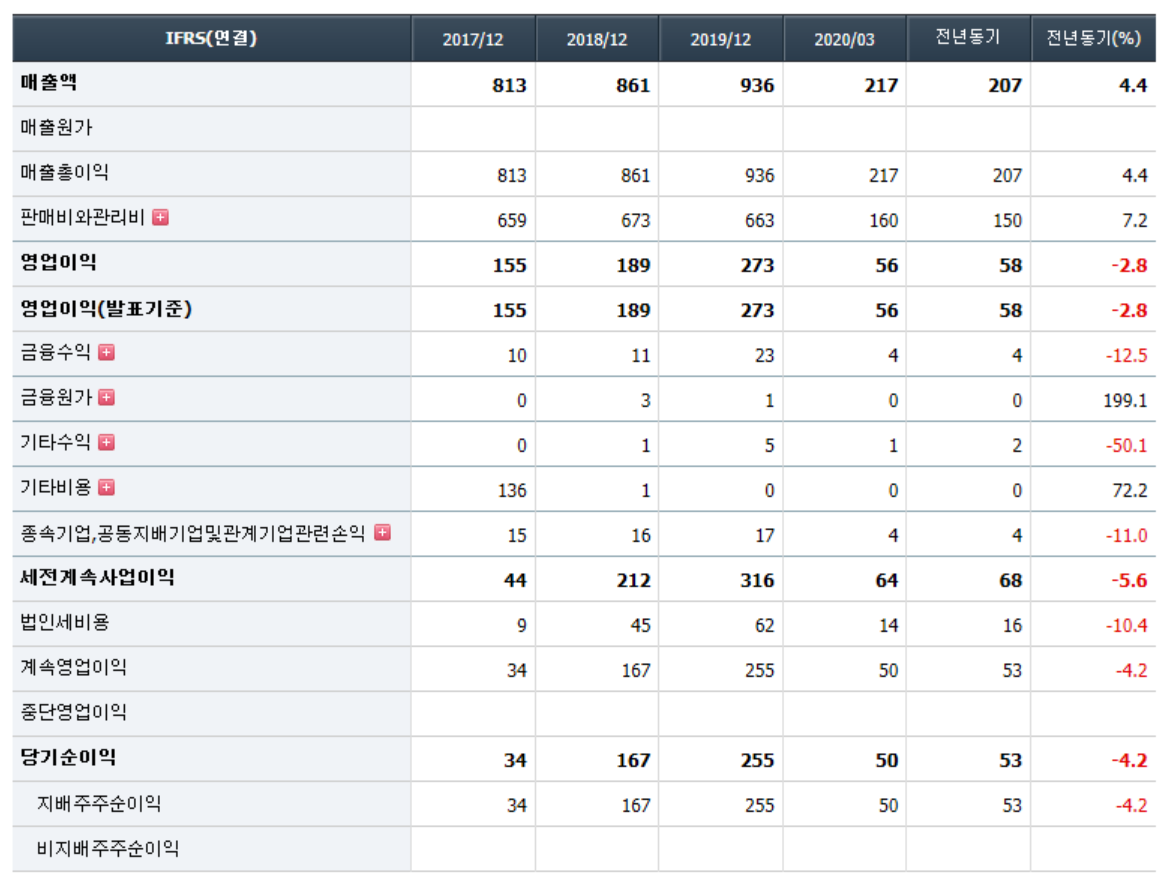Click 판매비와관리비 2018/12 value 673
The image size is (1163, 887).
click(636, 220)
